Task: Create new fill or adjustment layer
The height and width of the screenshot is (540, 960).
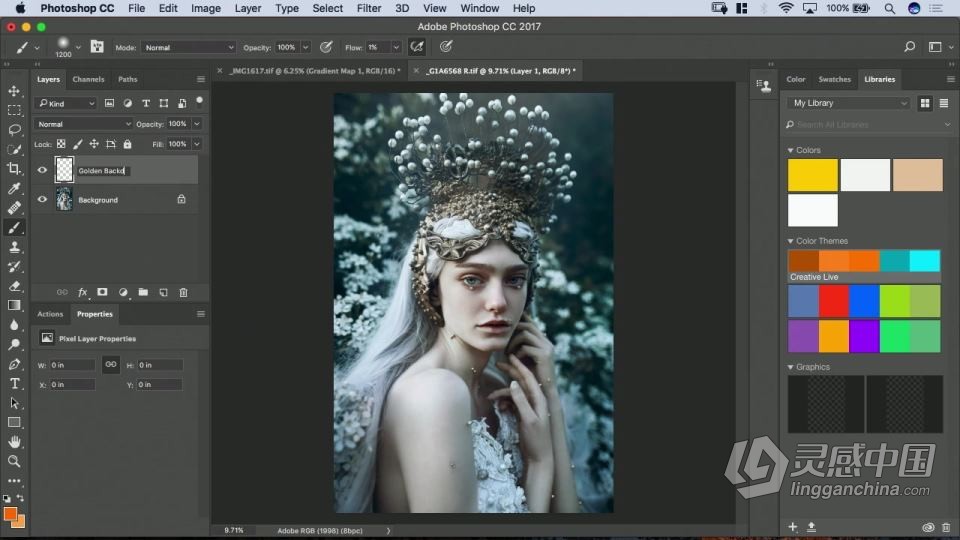Action: point(123,293)
